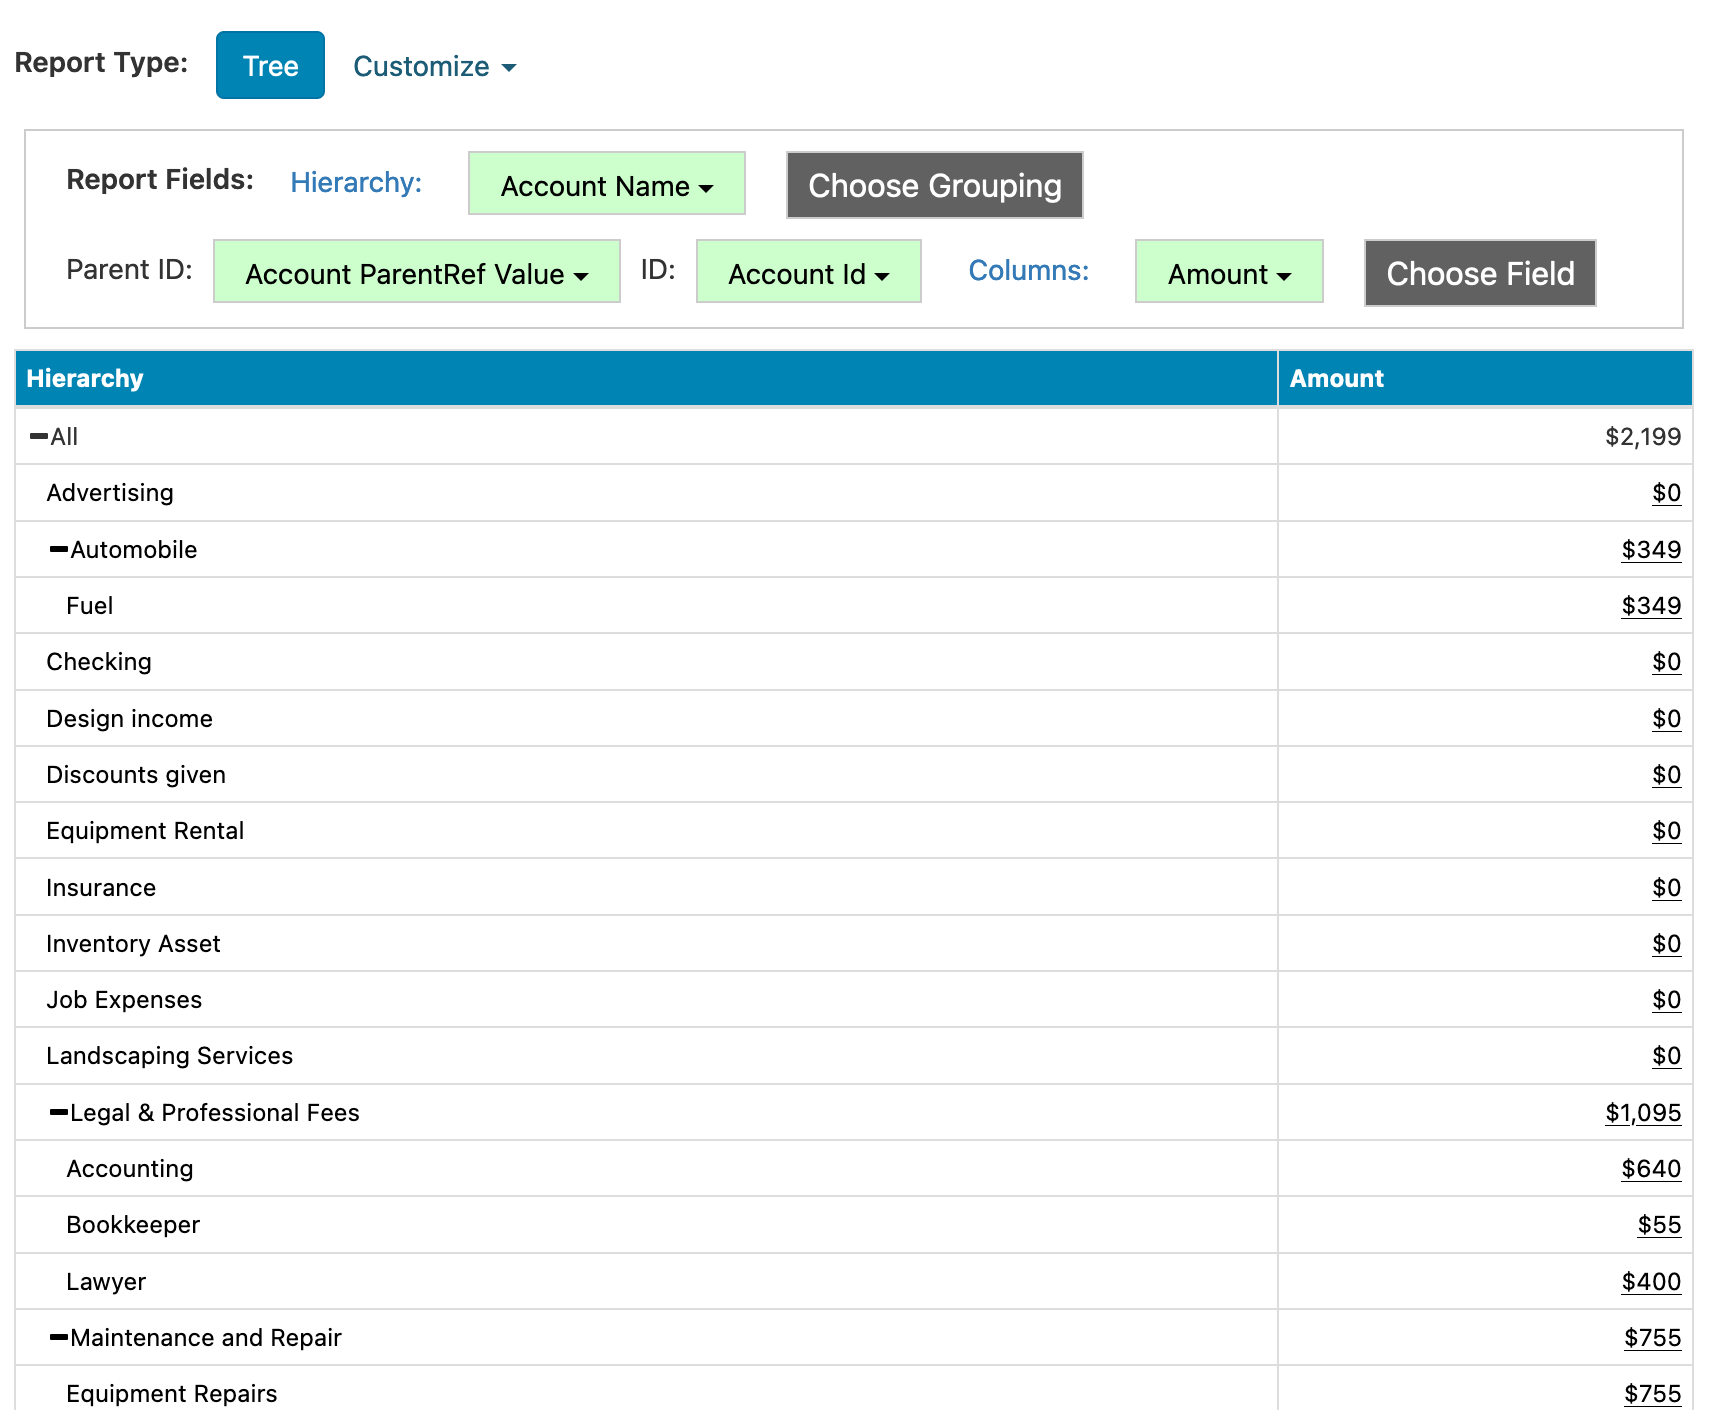1710x1410 pixels.
Task: Open the Amount column dropdown
Action: pos(1228,274)
